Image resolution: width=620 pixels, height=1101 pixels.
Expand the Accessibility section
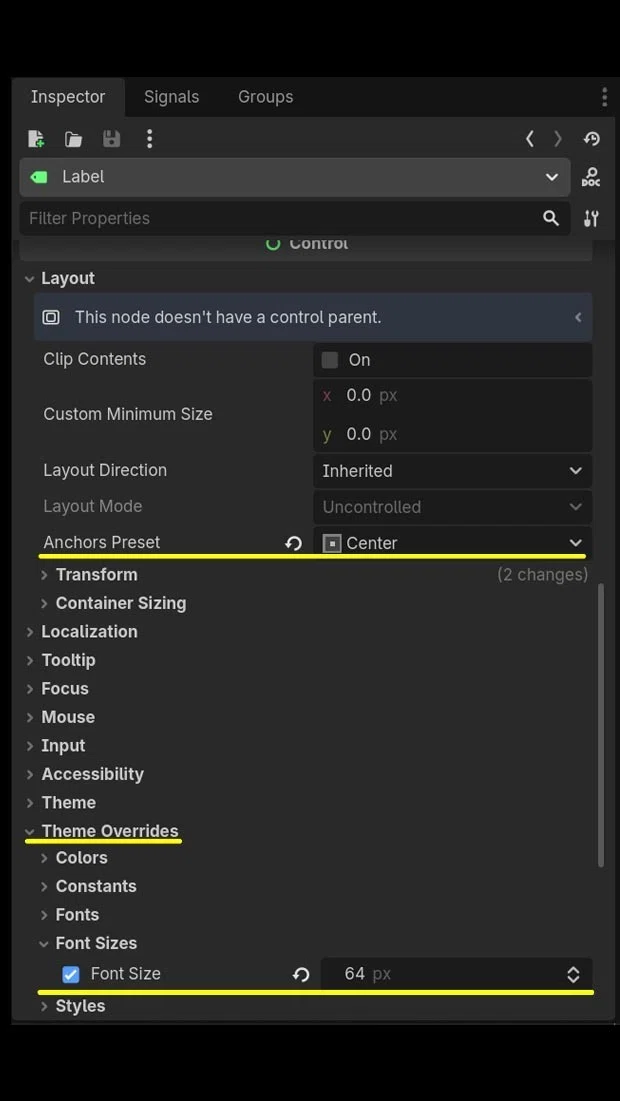point(92,774)
